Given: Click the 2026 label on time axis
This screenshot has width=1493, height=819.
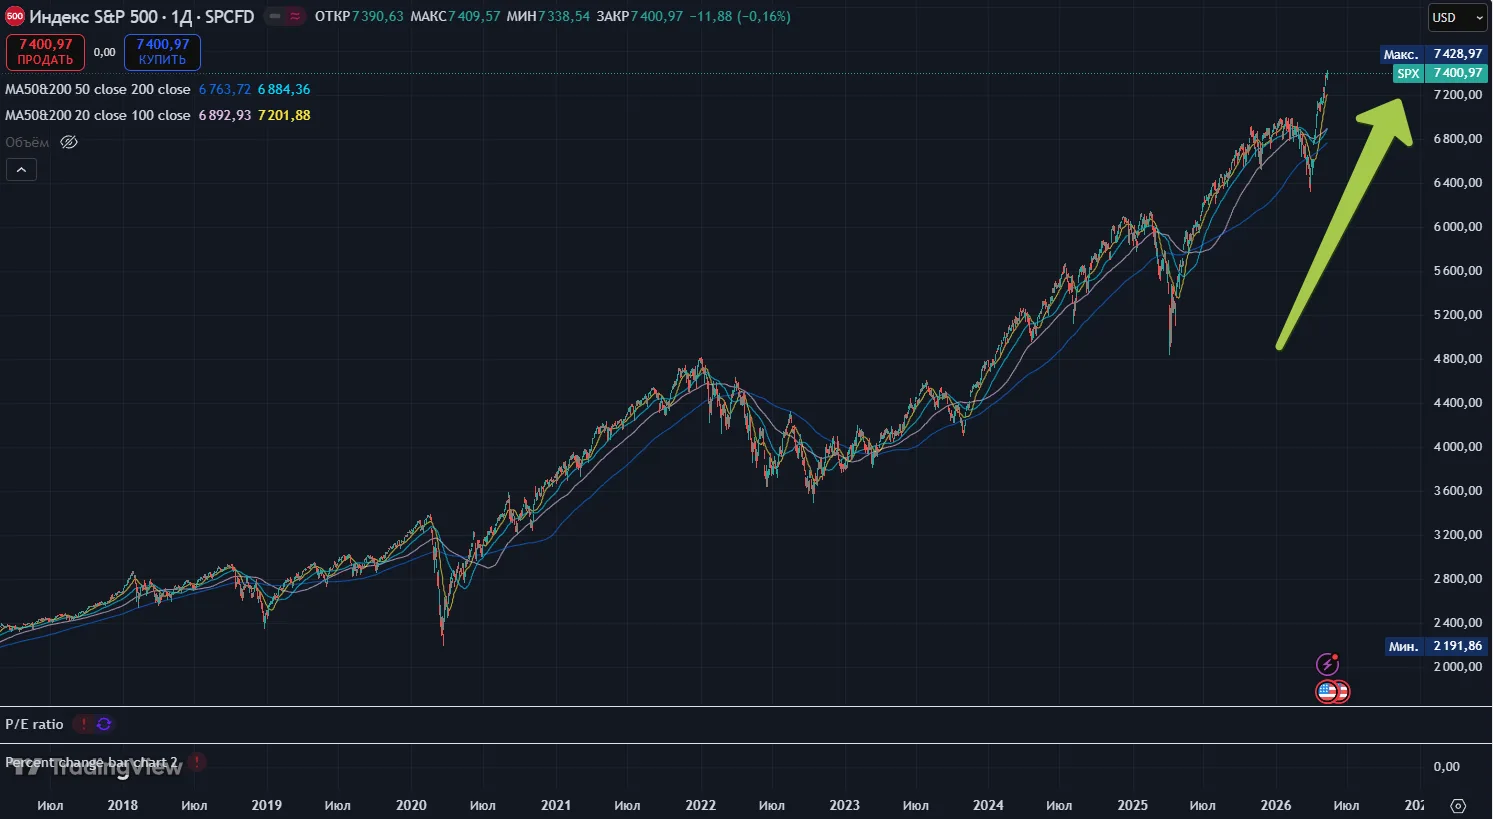Looking at the screenshot, I should click(x=1276, y=805).
